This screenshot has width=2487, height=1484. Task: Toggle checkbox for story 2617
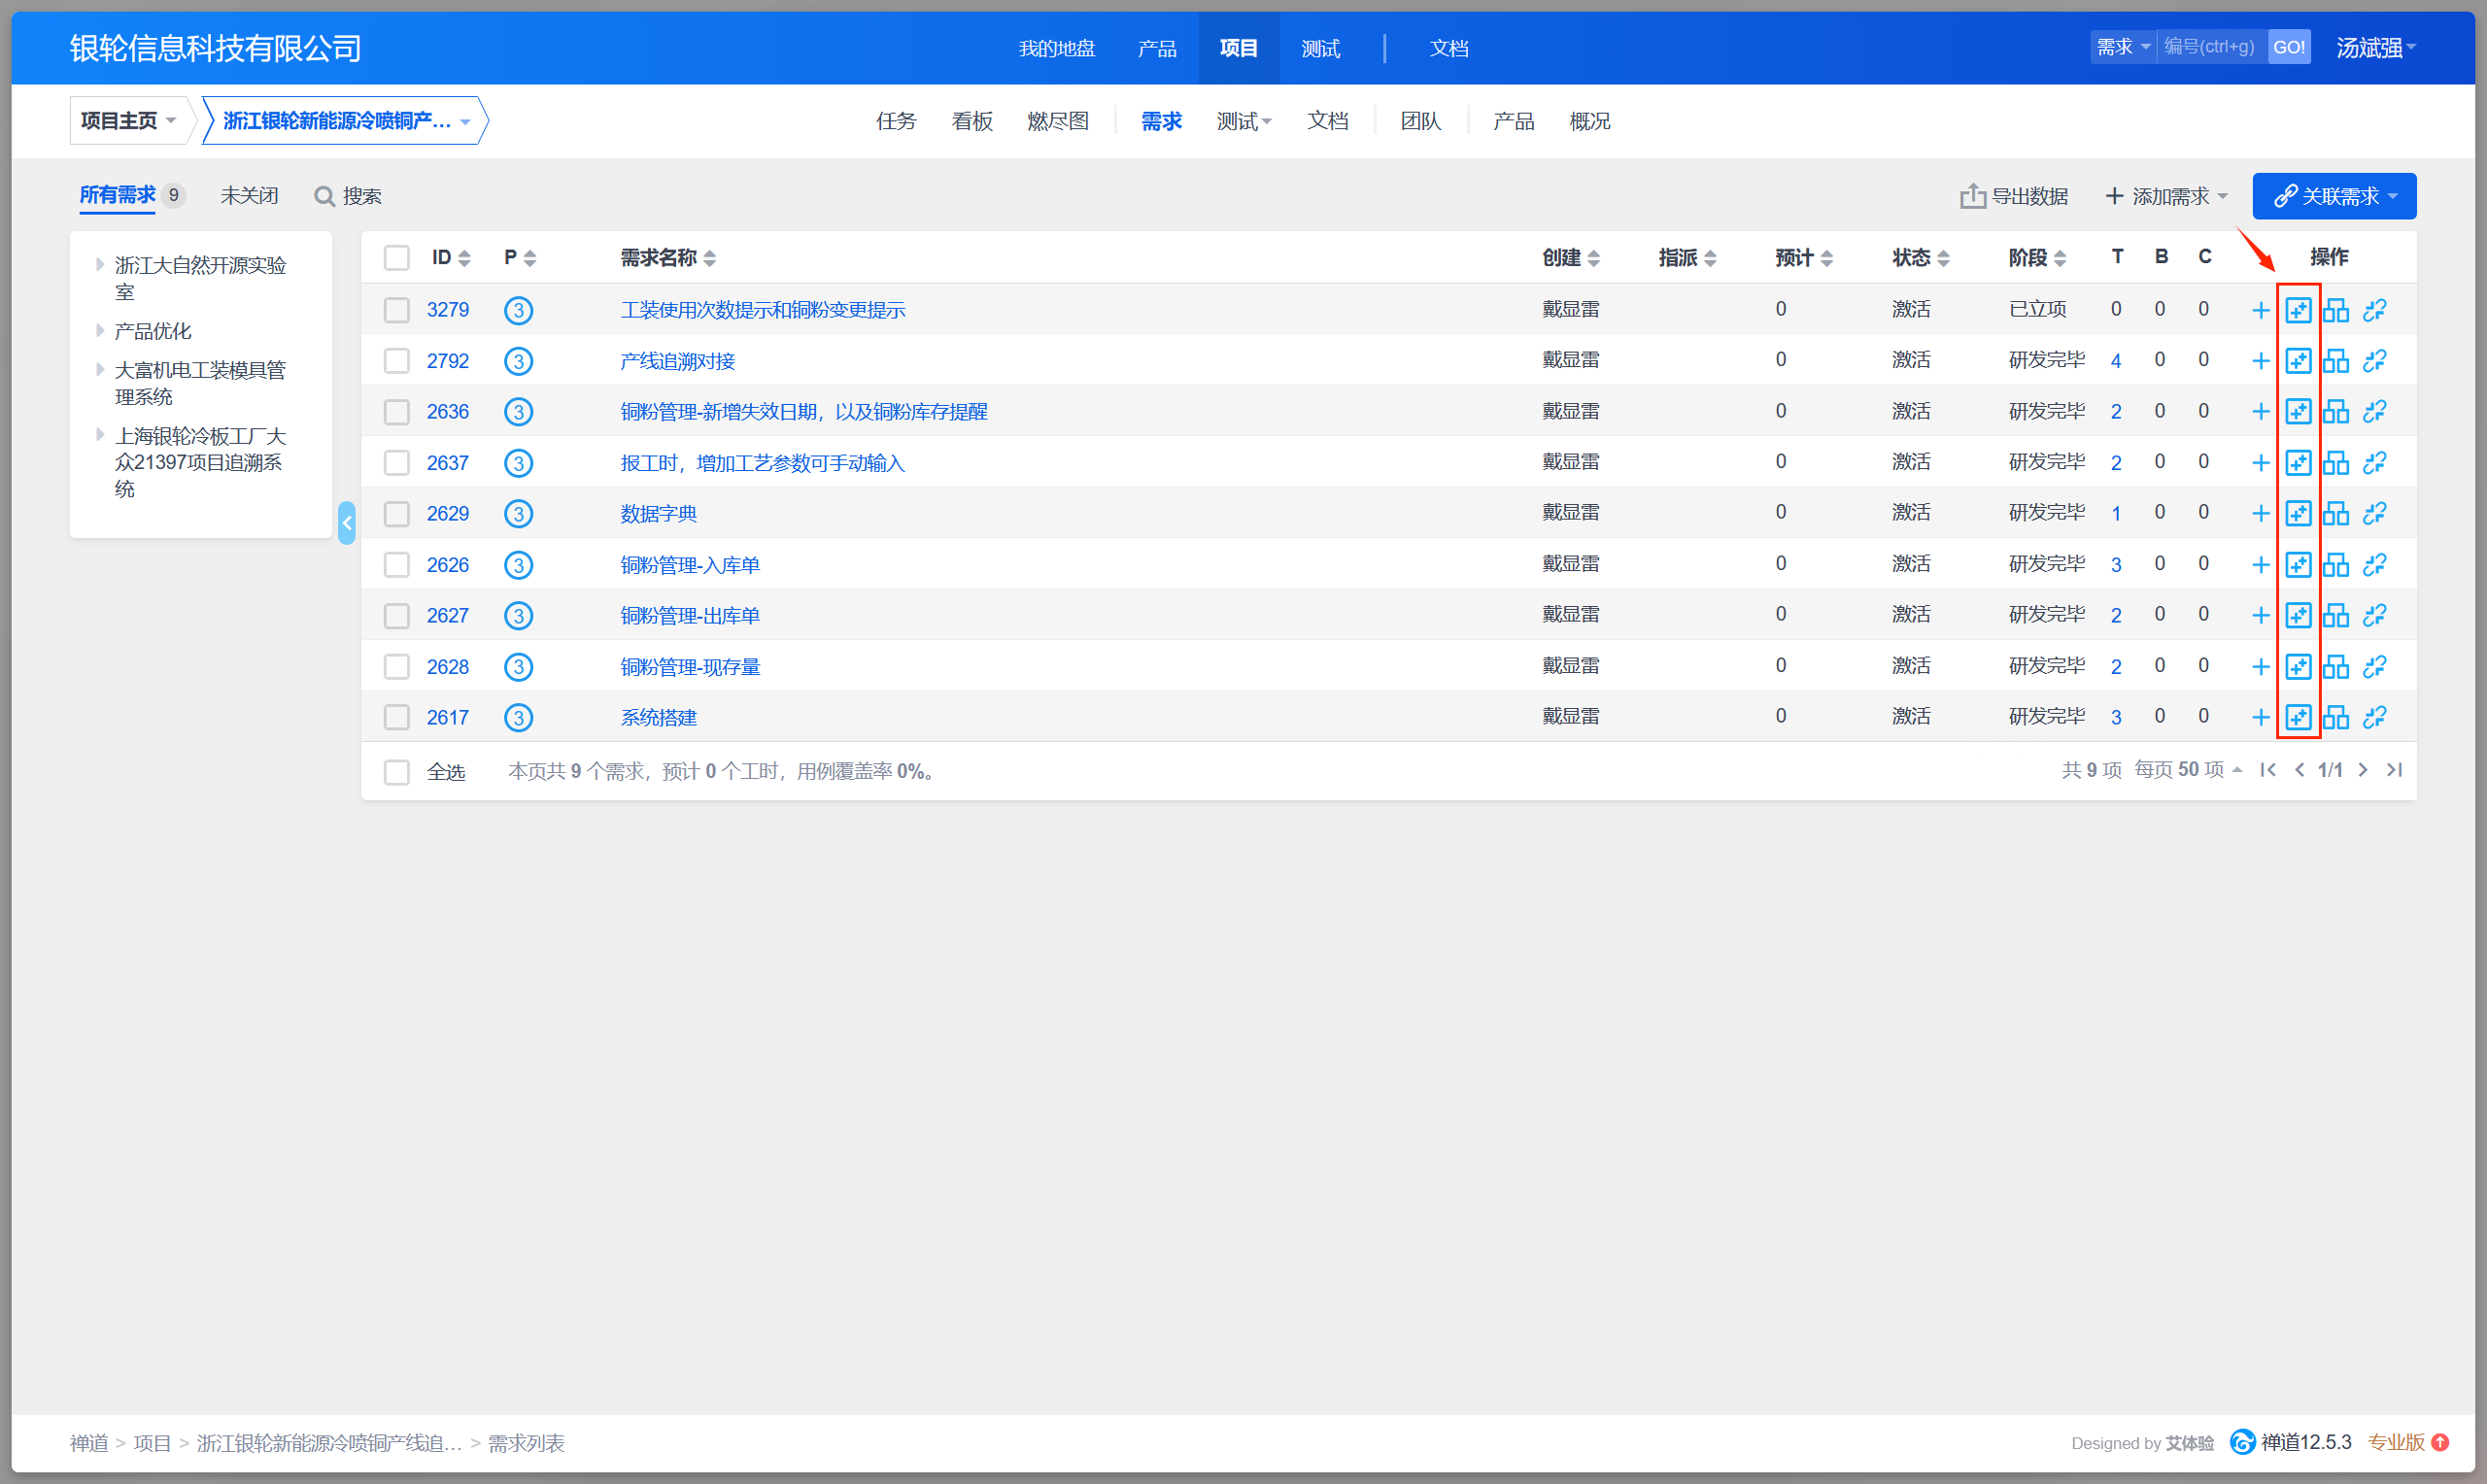[397, 718]
